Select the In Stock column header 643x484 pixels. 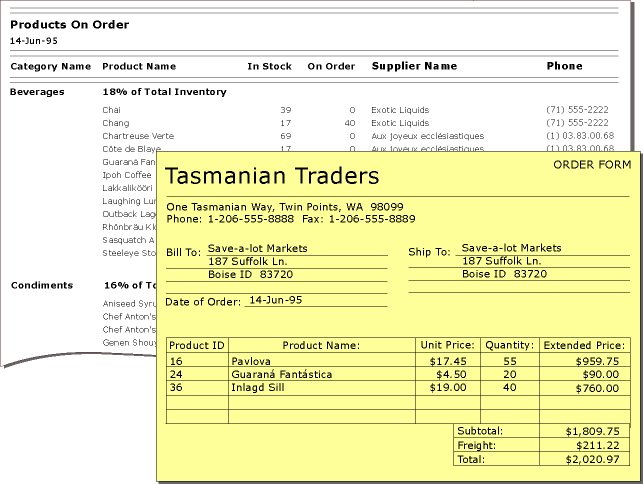tap(269, 67)
